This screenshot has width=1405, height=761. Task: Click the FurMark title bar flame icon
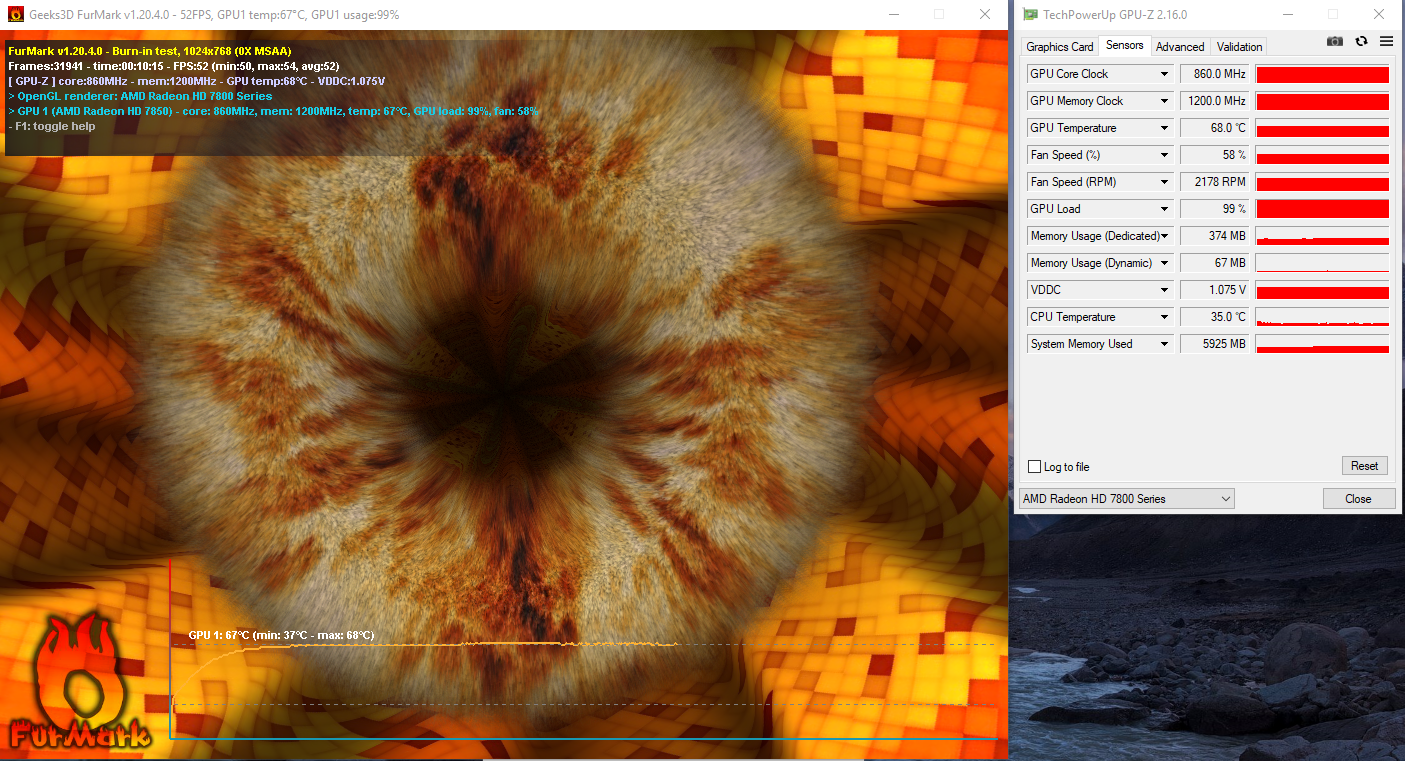pos(14,14)
